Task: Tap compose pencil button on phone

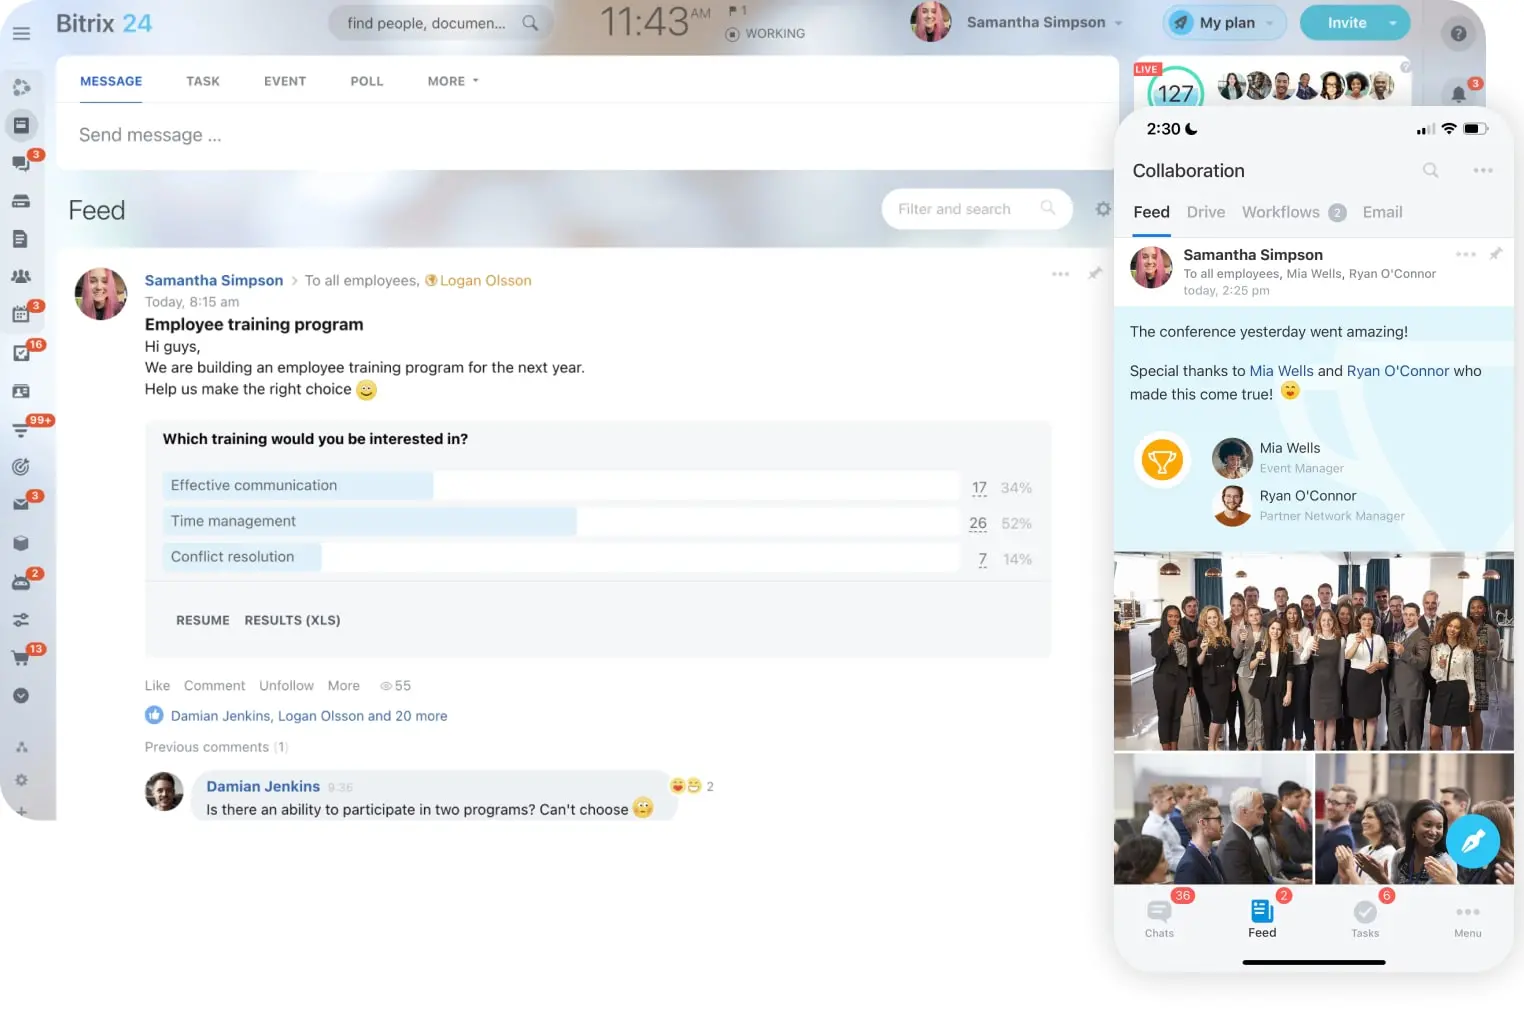Action: tap(1472, 842)
